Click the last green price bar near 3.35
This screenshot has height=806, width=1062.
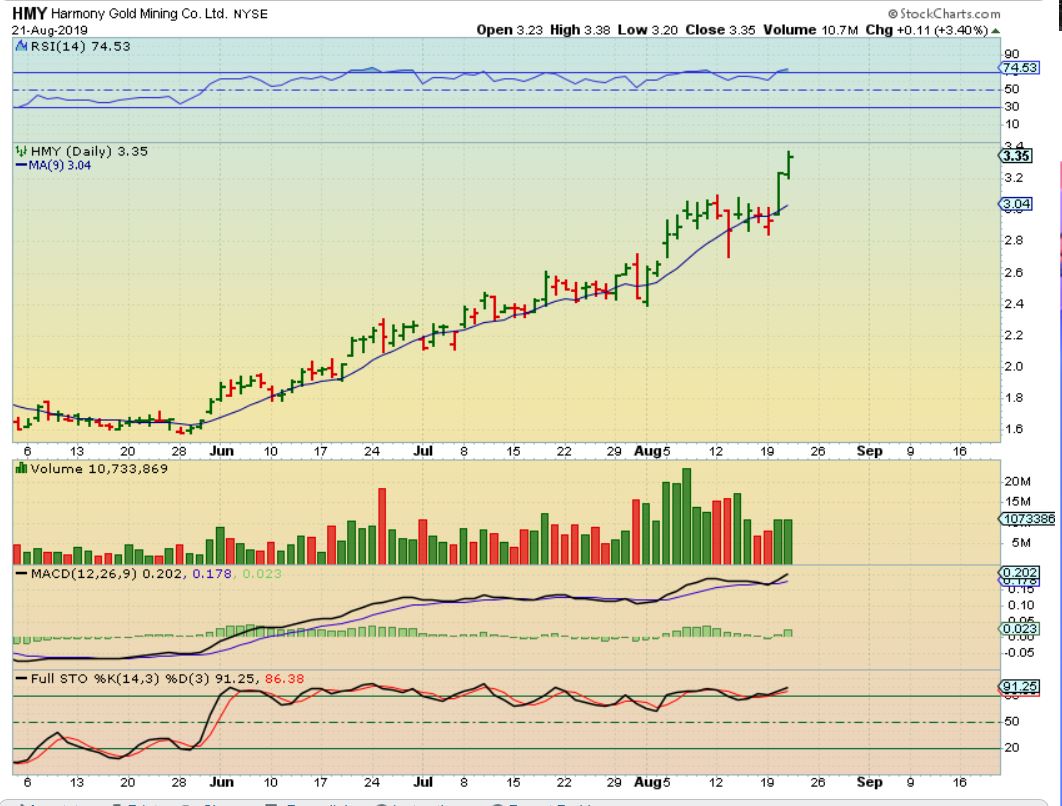pyautogui.click(x=790, y=166)
